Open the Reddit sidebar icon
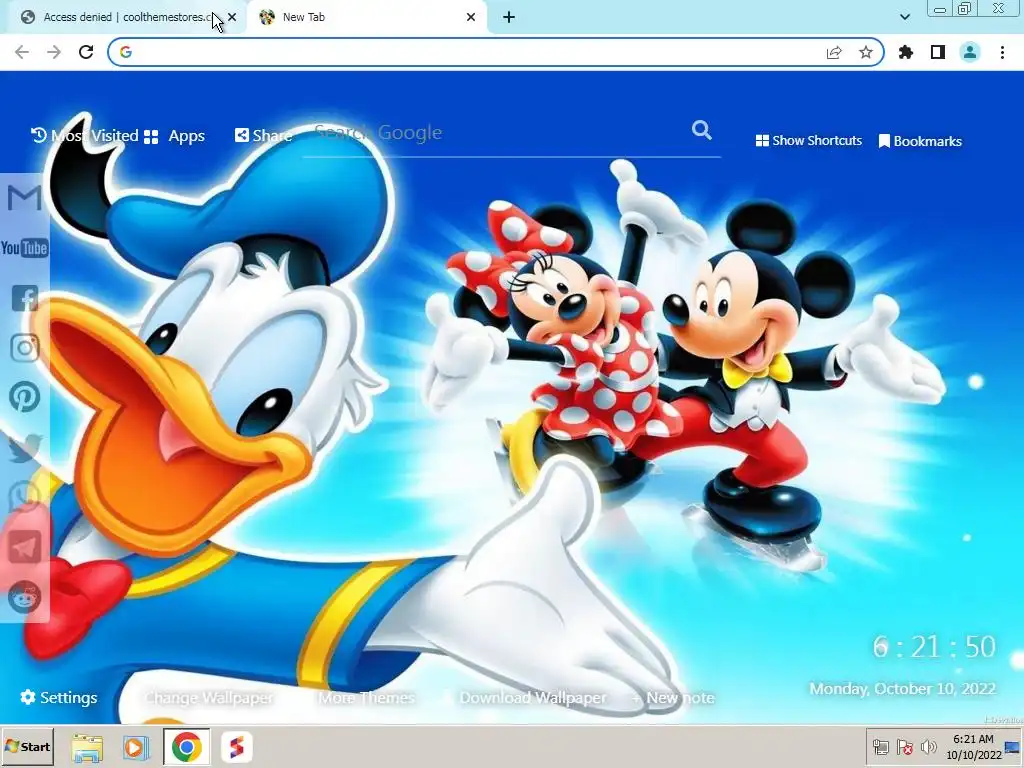The image size is (1024, 768). coord(25,596)
